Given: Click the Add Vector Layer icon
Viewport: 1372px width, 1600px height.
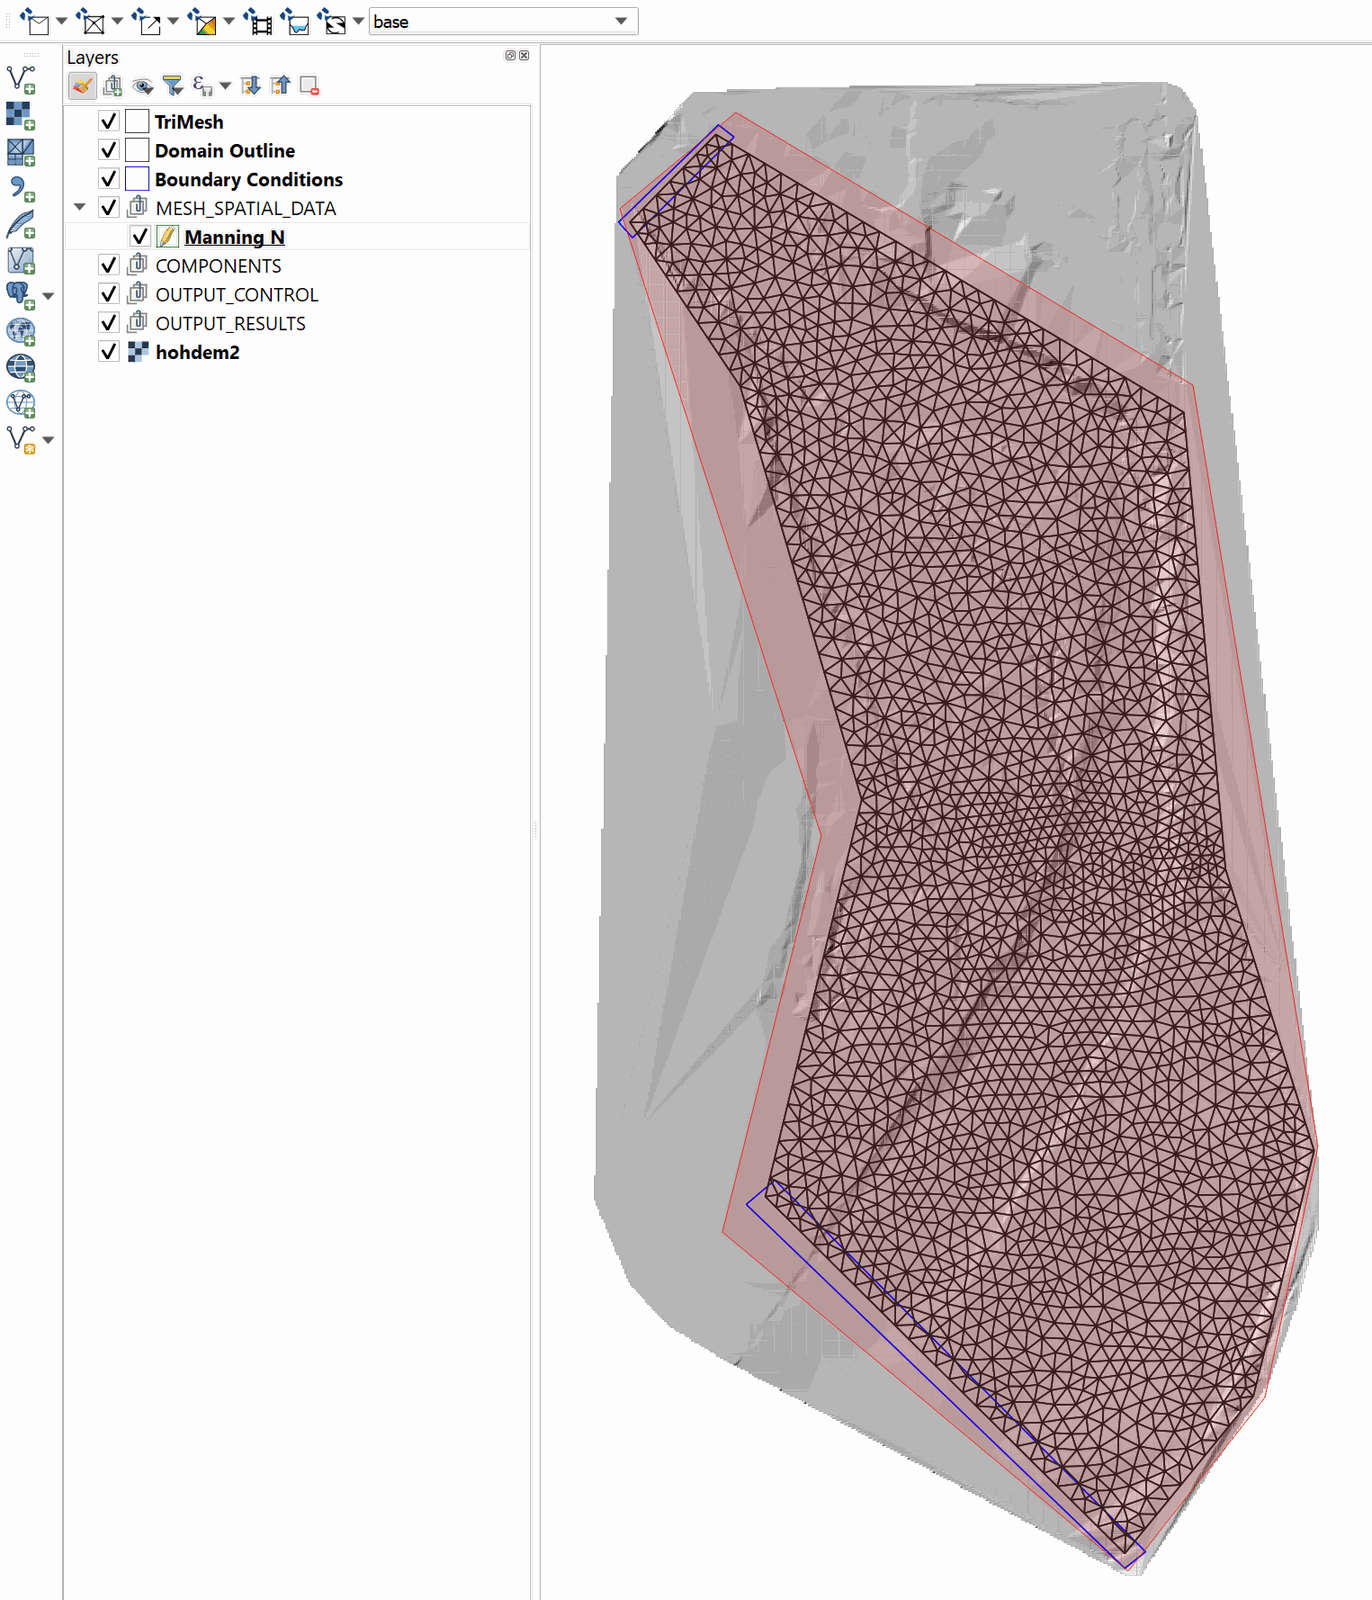Looking at the screenshot, I should pos(20,79).
